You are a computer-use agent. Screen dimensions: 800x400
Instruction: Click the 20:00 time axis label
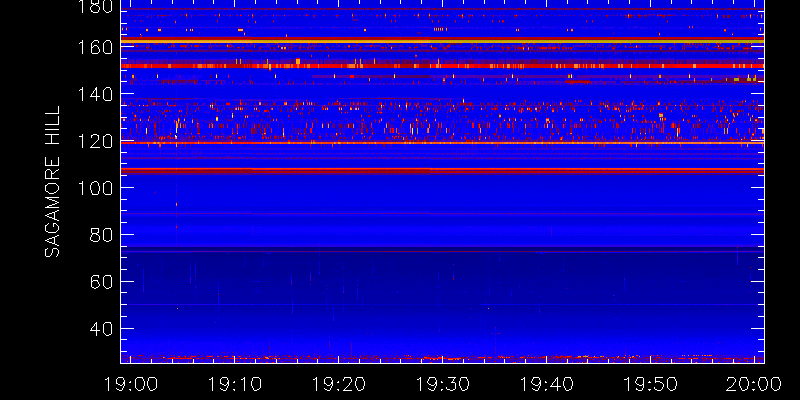pyautogui.click(x=755, y=383)
